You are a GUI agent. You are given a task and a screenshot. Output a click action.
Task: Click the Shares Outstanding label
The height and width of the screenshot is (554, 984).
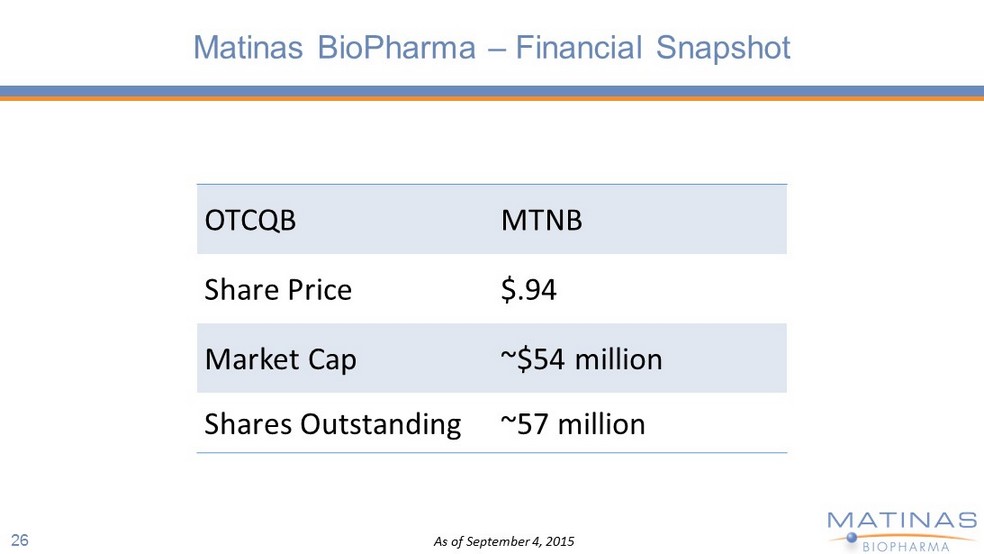pyautogui.click(x=332, y=424)
